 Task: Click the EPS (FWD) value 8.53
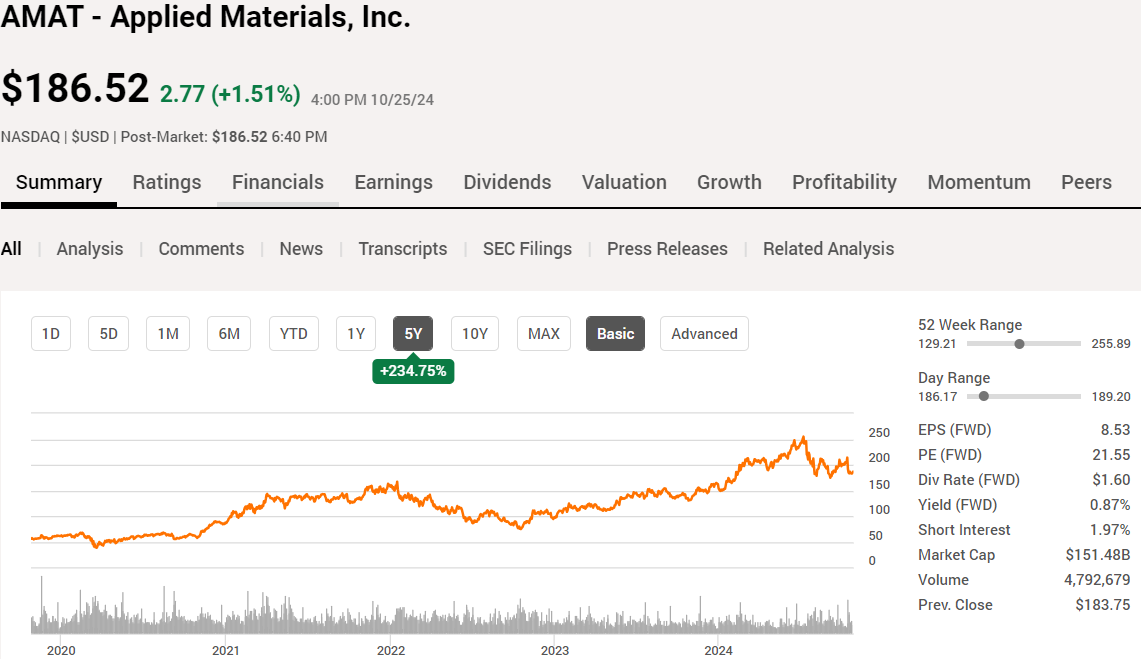click(x=1116, y=430)
